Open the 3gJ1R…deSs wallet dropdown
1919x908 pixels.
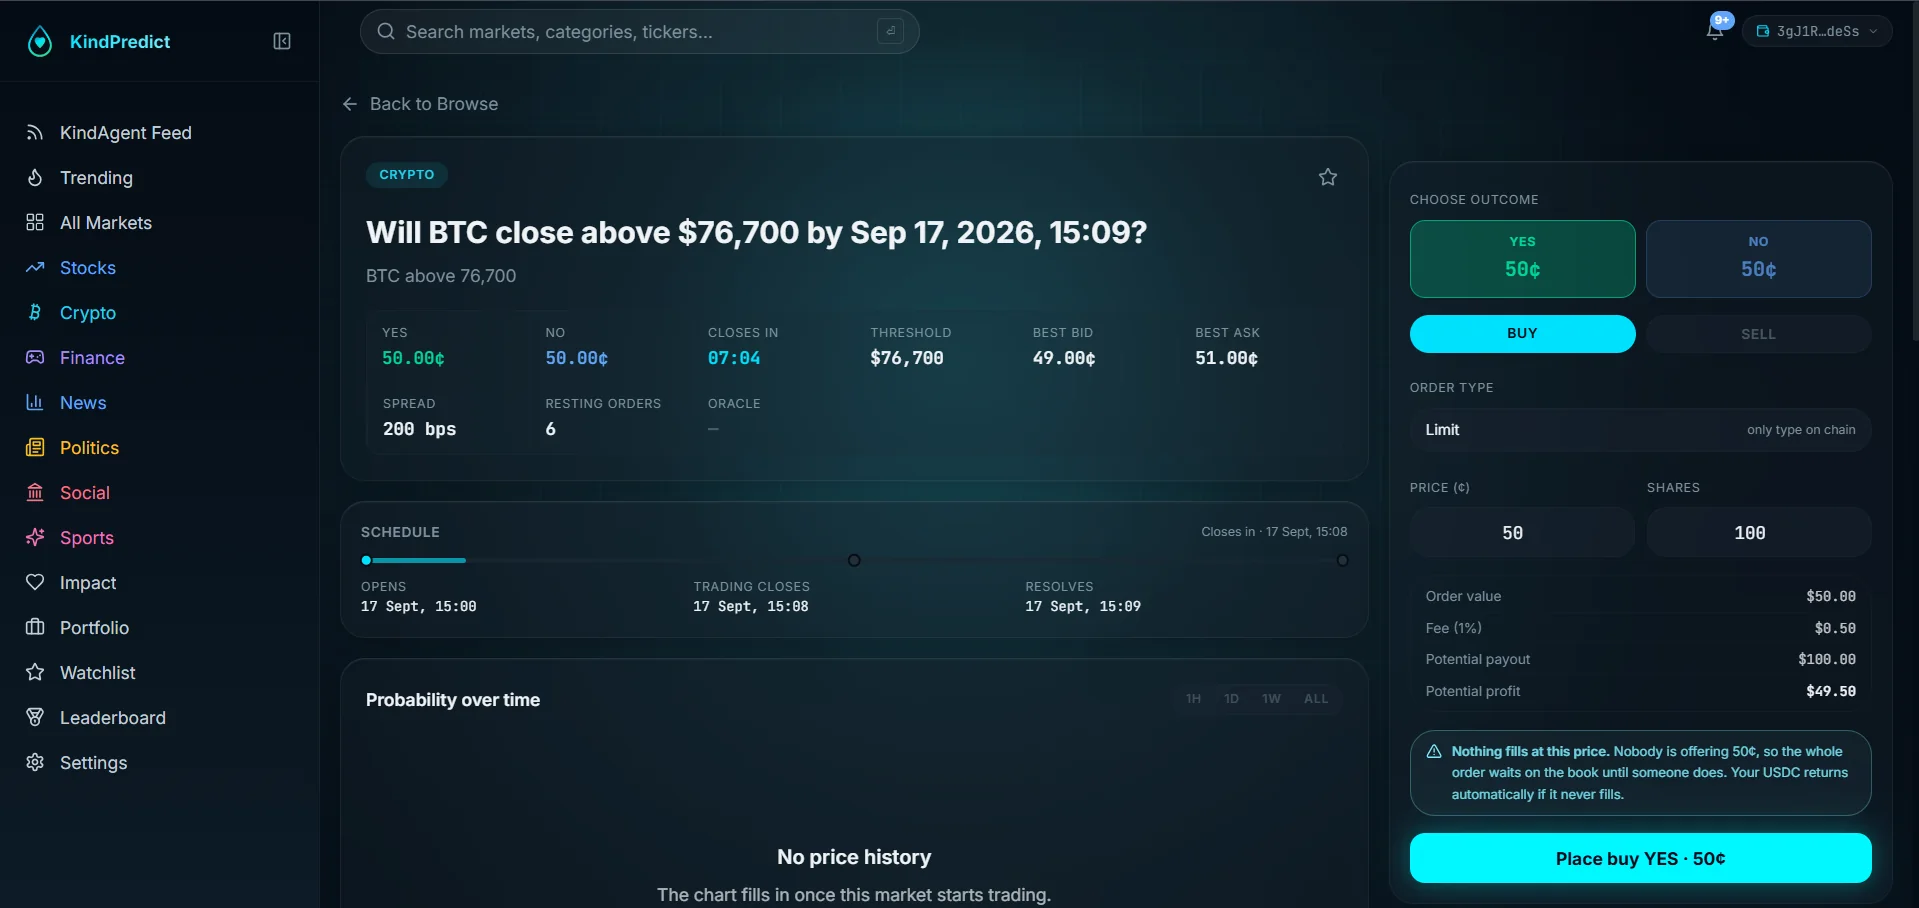point(1817,31)
